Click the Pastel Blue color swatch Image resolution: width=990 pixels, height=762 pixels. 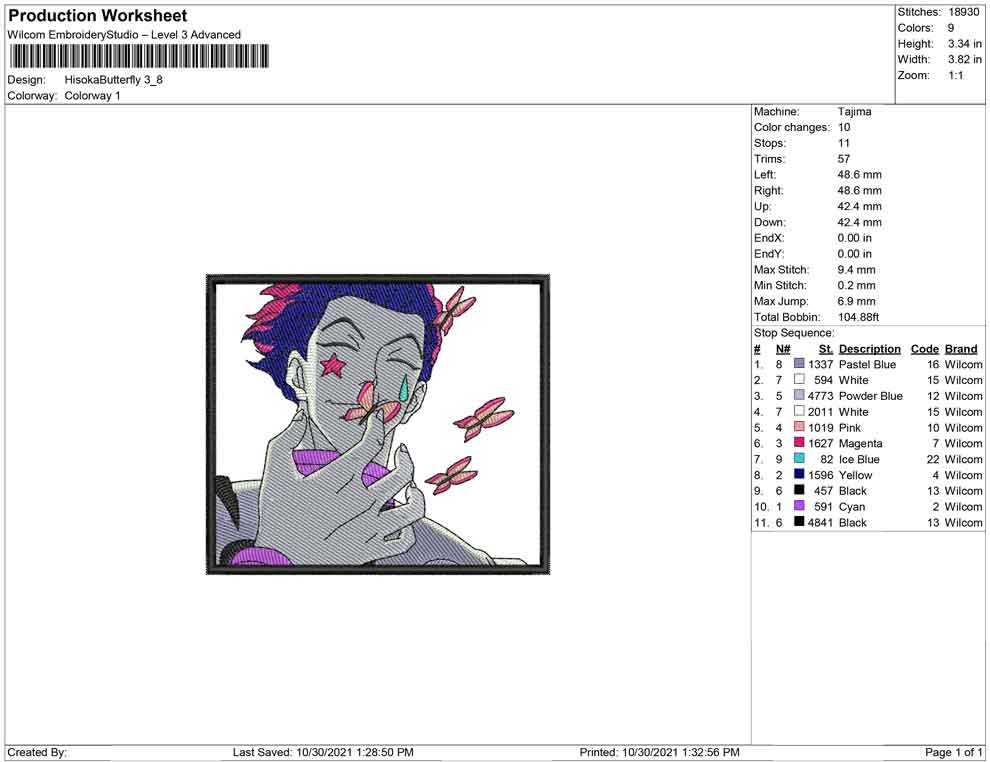(x=799, y=364)
